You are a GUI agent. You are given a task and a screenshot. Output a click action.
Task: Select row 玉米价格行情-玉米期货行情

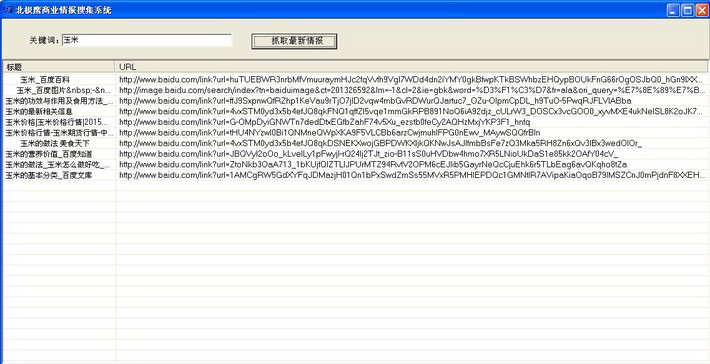(x=356, y=133)
